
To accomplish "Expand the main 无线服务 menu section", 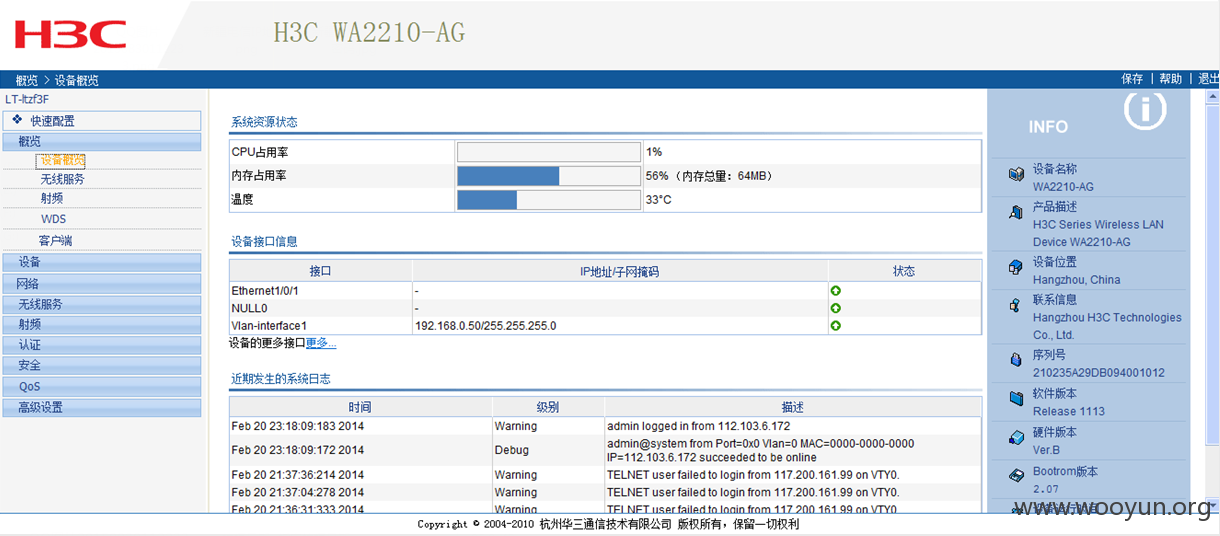I will coord(102,304).
